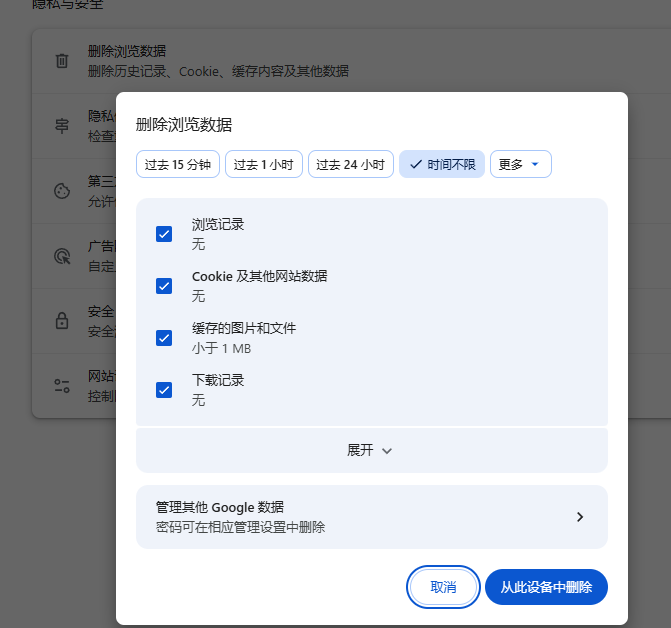Click the 浏览记录 label text
The height and width of the screenshot is (628, 671).
click(218, 224)
